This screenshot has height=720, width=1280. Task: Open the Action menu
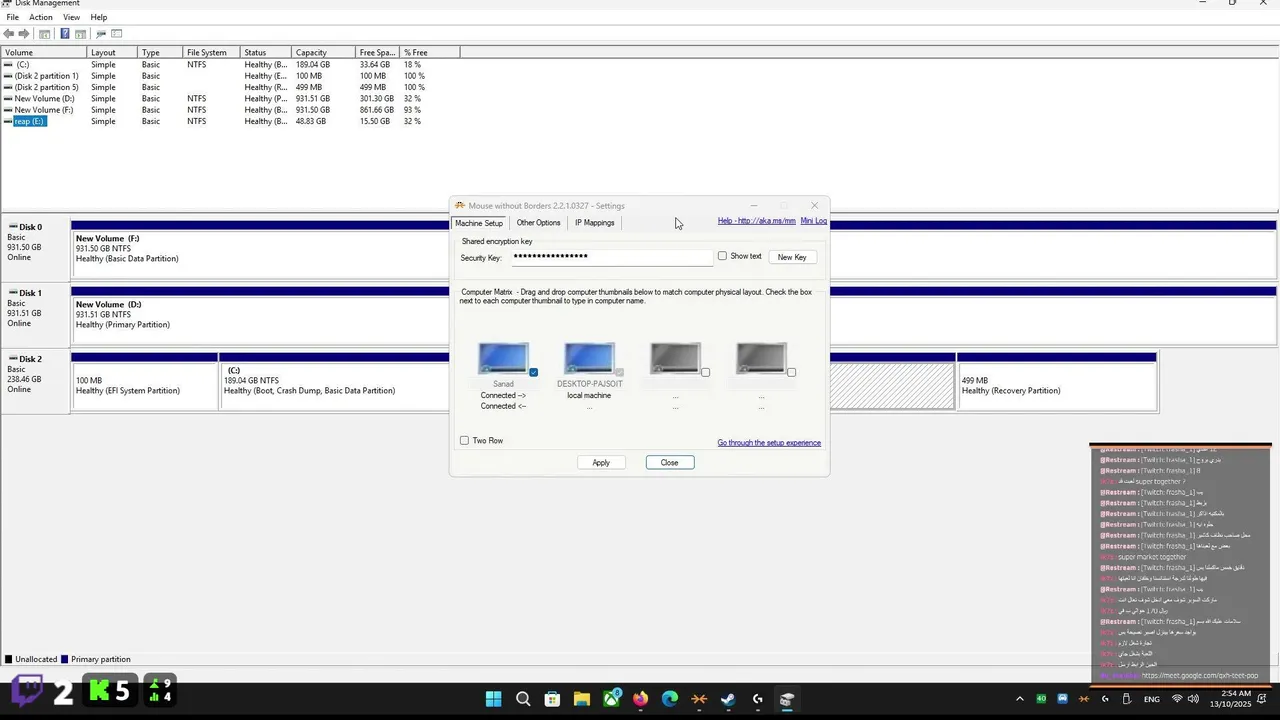pos(41,17)
